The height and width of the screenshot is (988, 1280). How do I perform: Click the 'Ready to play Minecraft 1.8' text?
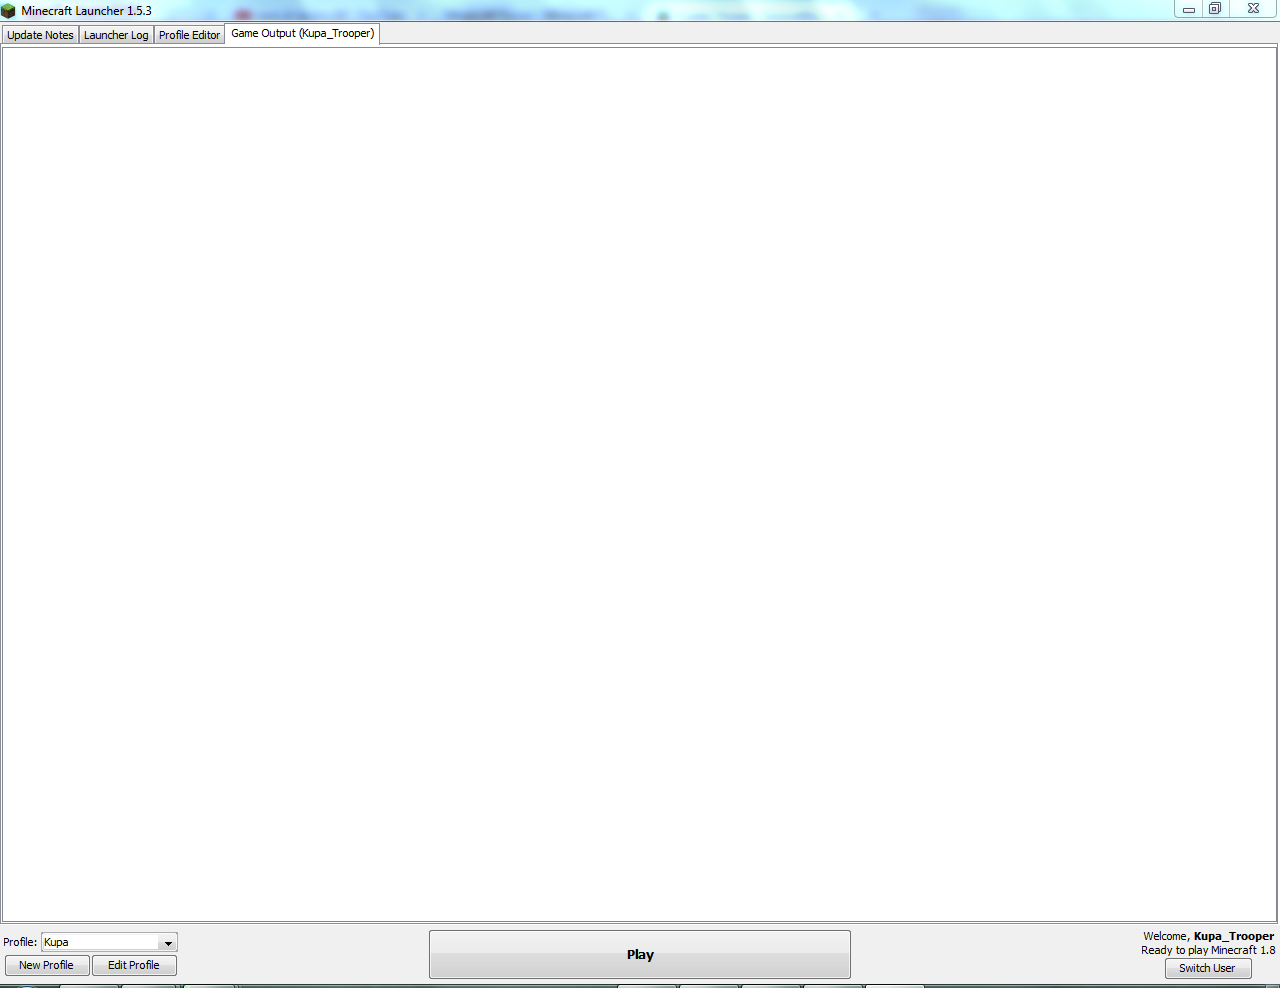pyautogui.click(x=1208, y=950)
